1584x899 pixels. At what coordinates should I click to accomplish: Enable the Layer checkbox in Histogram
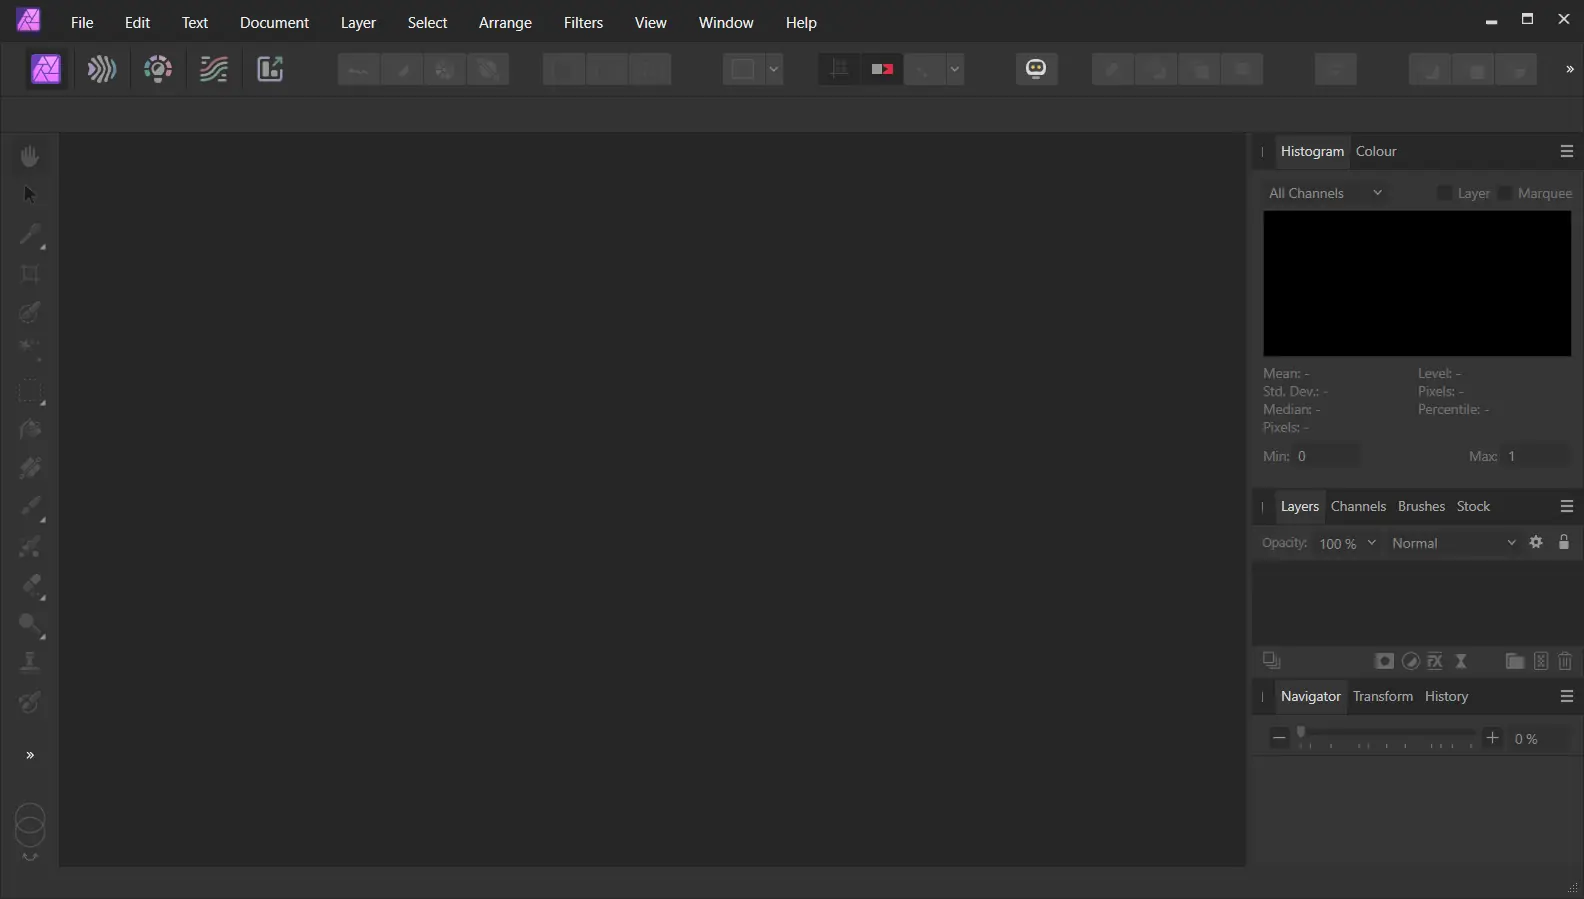[x=1444, y=193]
